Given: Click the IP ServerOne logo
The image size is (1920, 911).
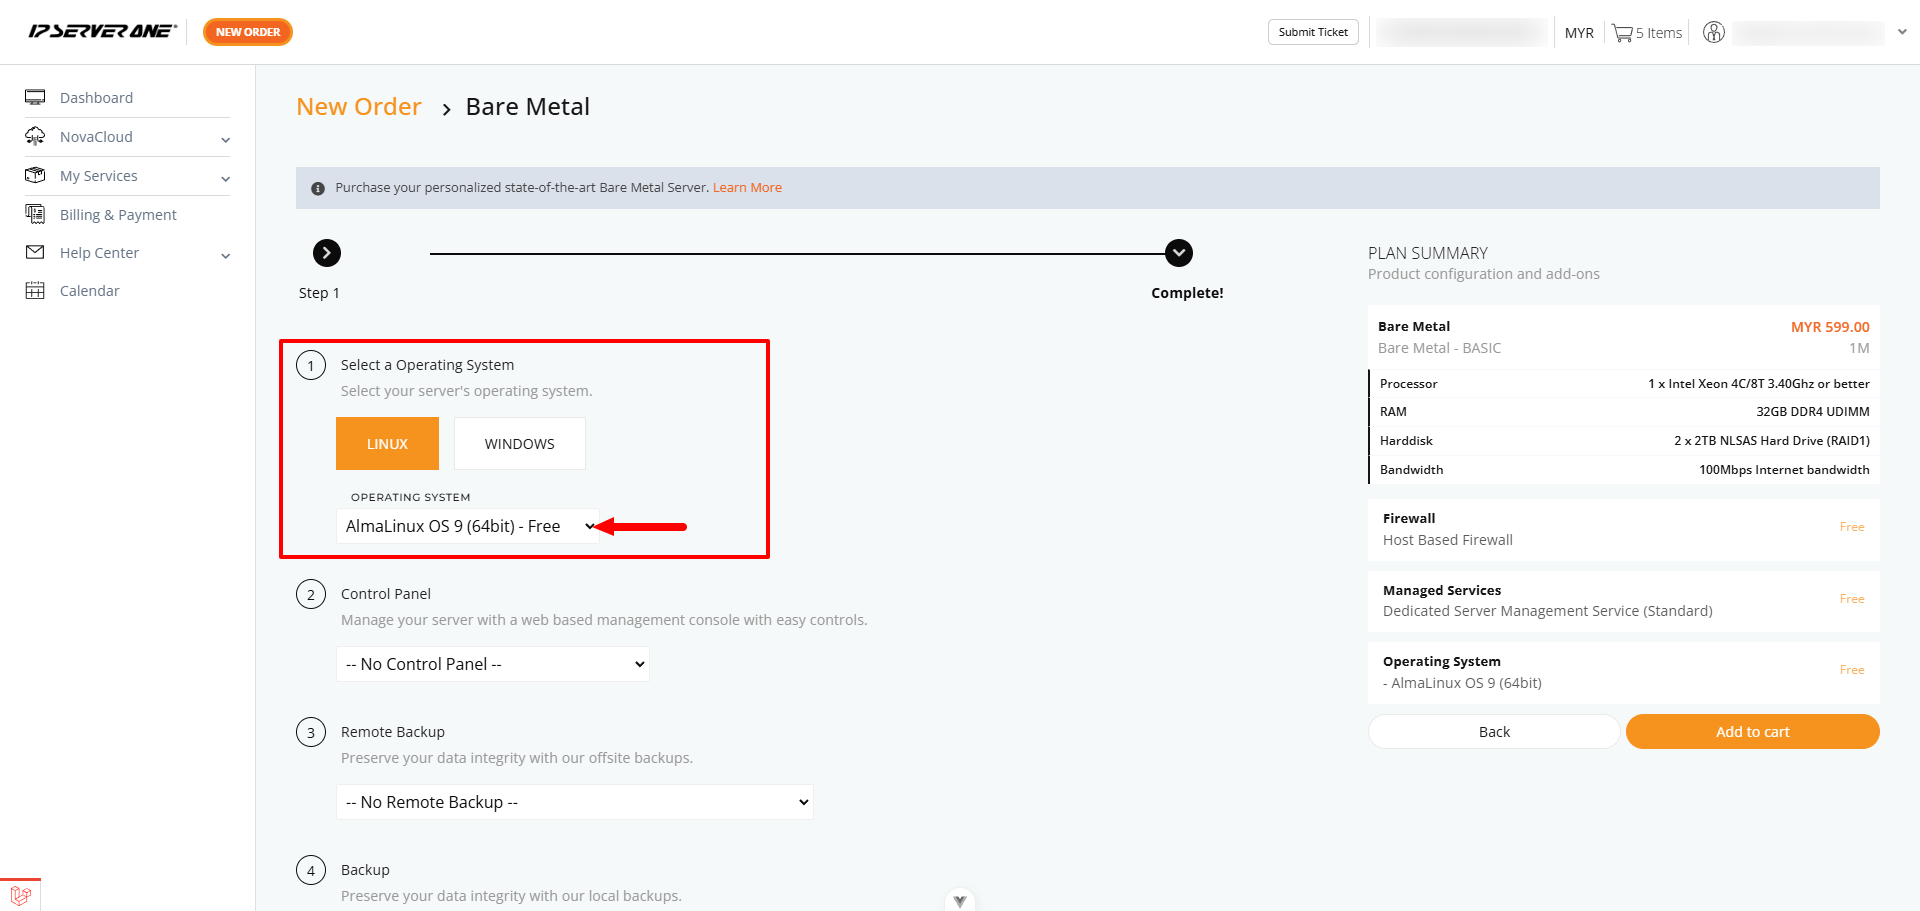Looking at the screenshot, I should tap(102, 31).
